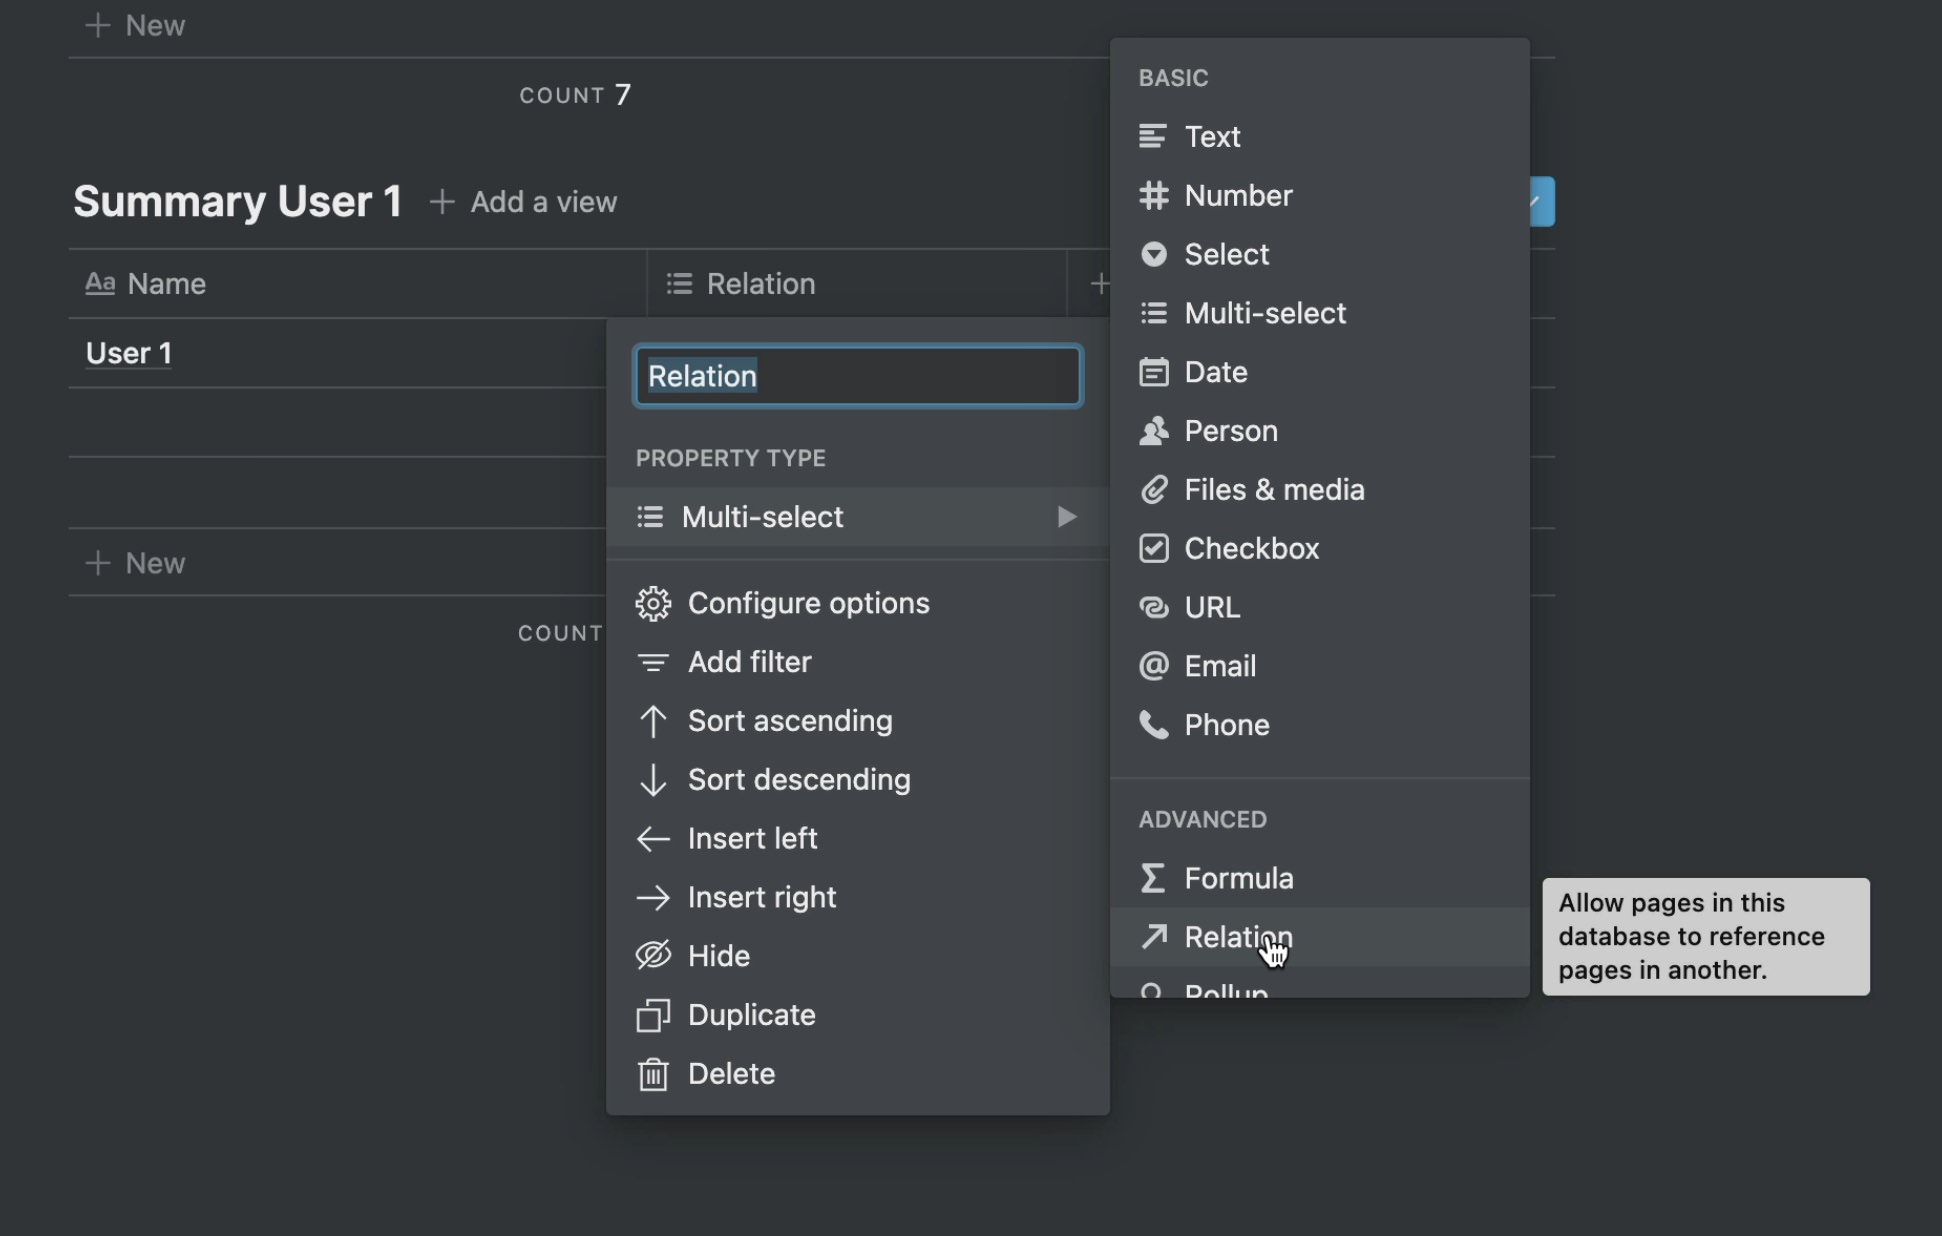Click the sigma icon for Formula

pos(1153,878)
